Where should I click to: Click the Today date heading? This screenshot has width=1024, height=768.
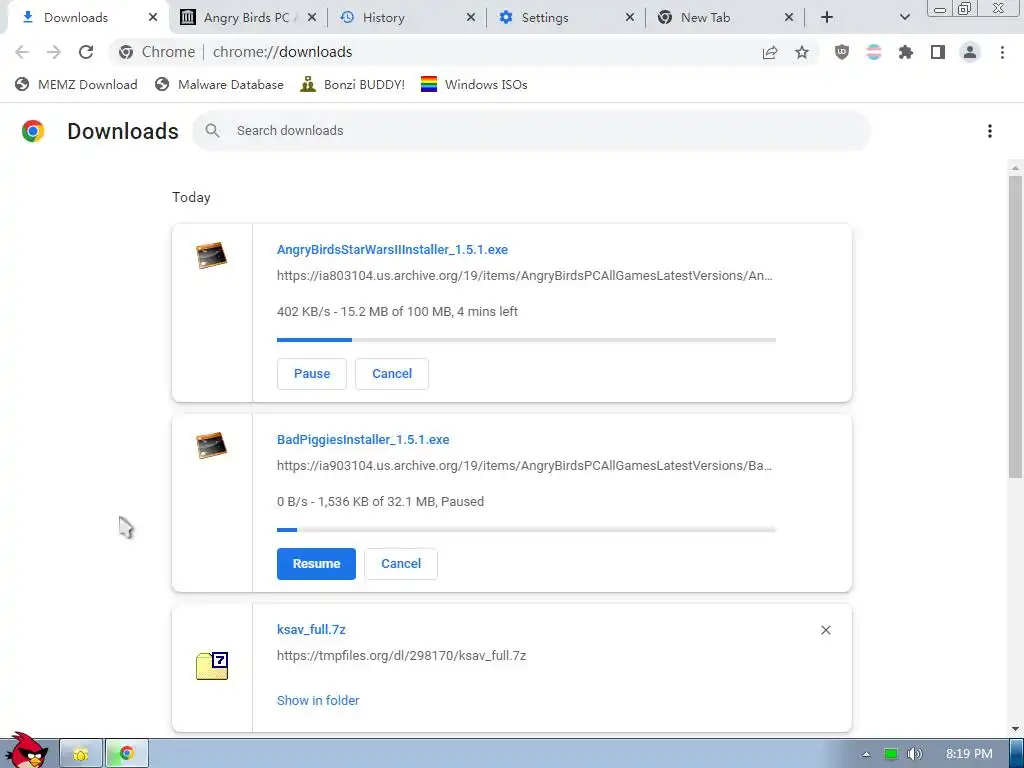191,197
